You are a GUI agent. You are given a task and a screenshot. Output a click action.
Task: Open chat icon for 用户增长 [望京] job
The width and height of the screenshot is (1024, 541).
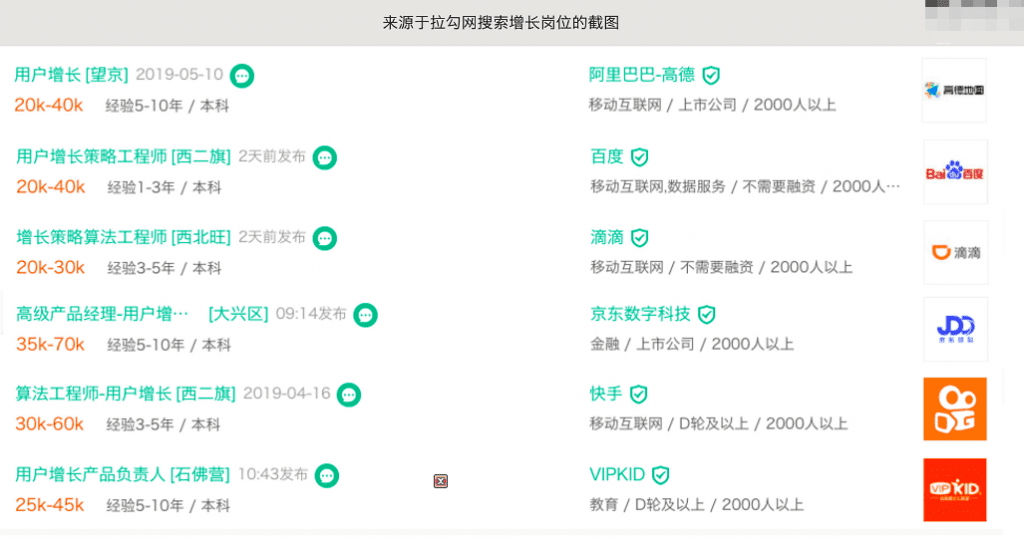(x=242, y=76)
